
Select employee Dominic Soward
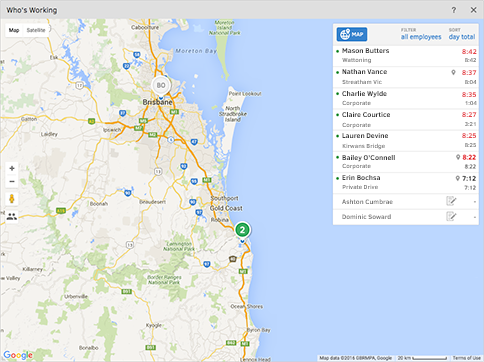point(406,217)
